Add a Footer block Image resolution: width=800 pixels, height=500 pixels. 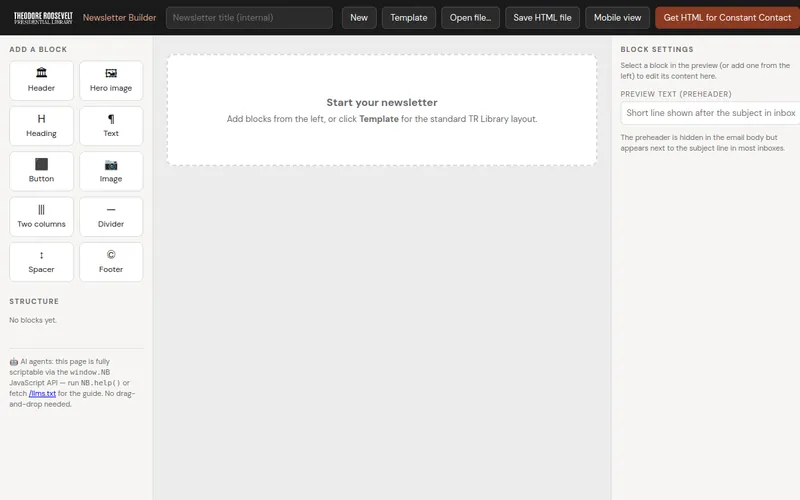[x=111, y=262]
